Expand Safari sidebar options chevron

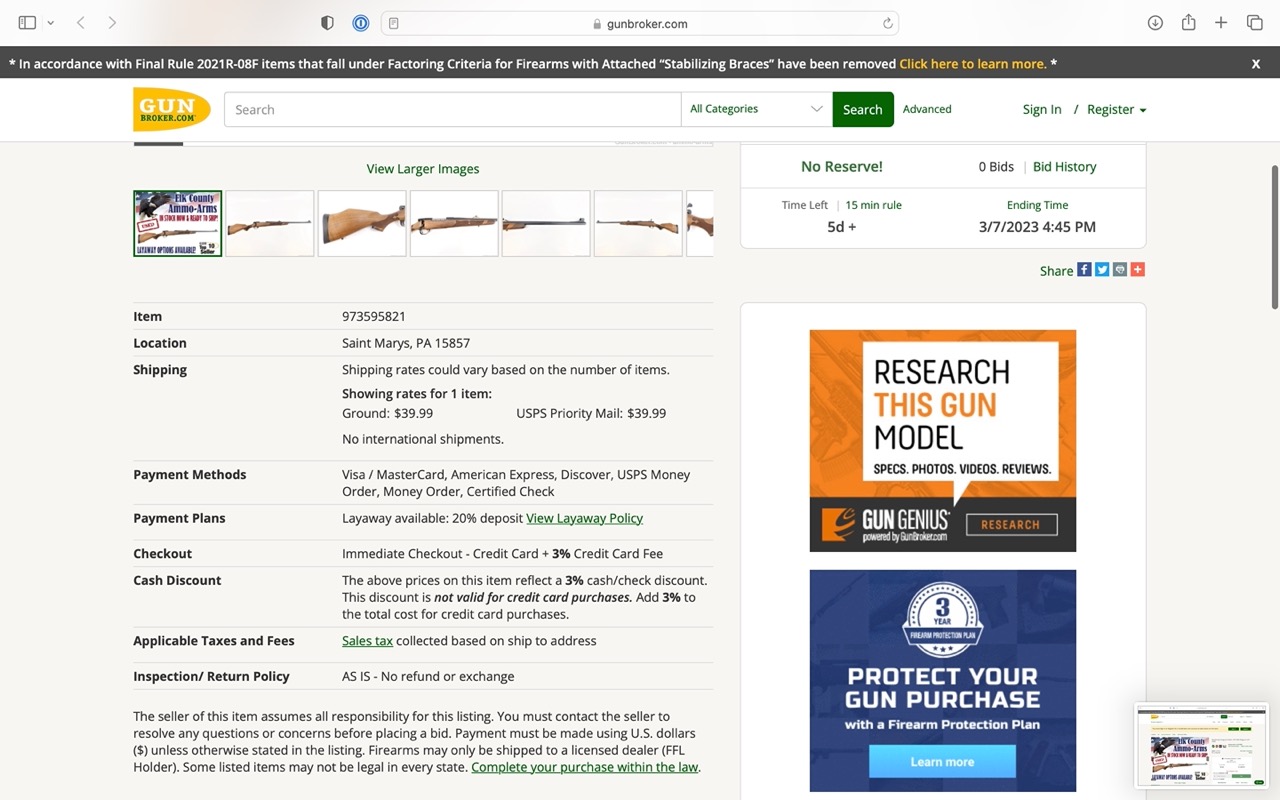click(50, 23)
